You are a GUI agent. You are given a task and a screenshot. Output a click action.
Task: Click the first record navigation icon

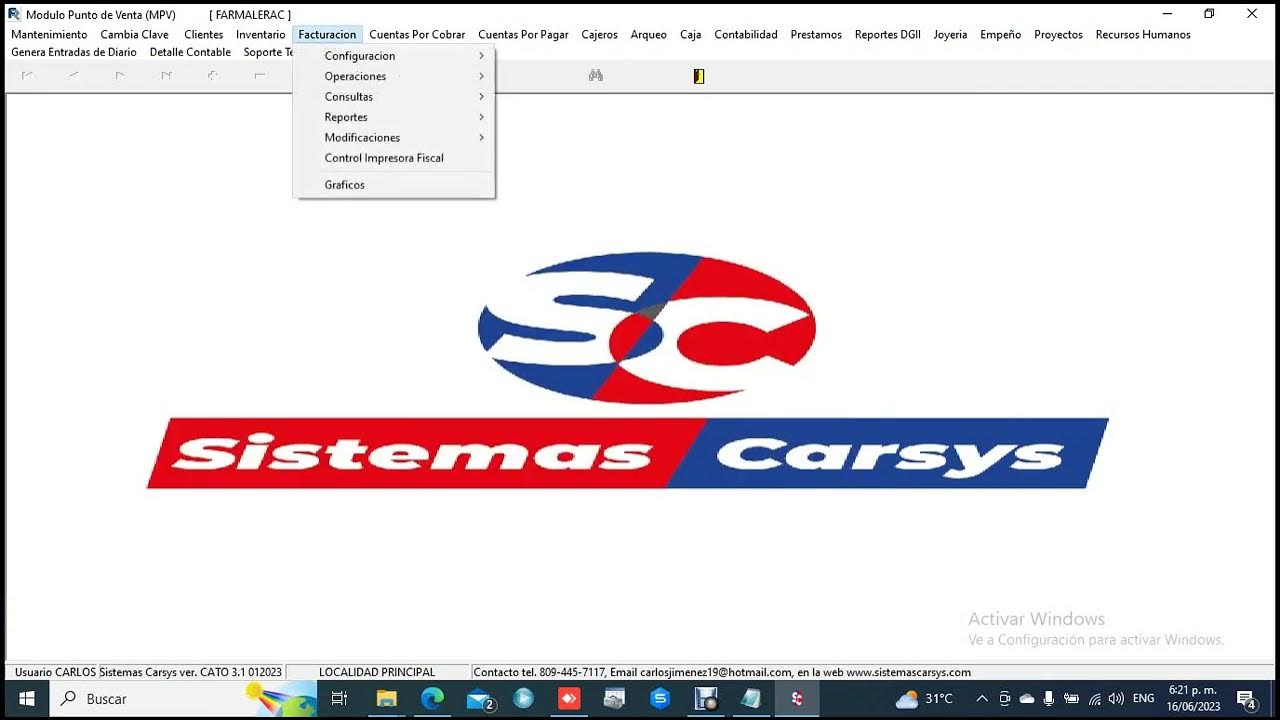tap(27, 76)
